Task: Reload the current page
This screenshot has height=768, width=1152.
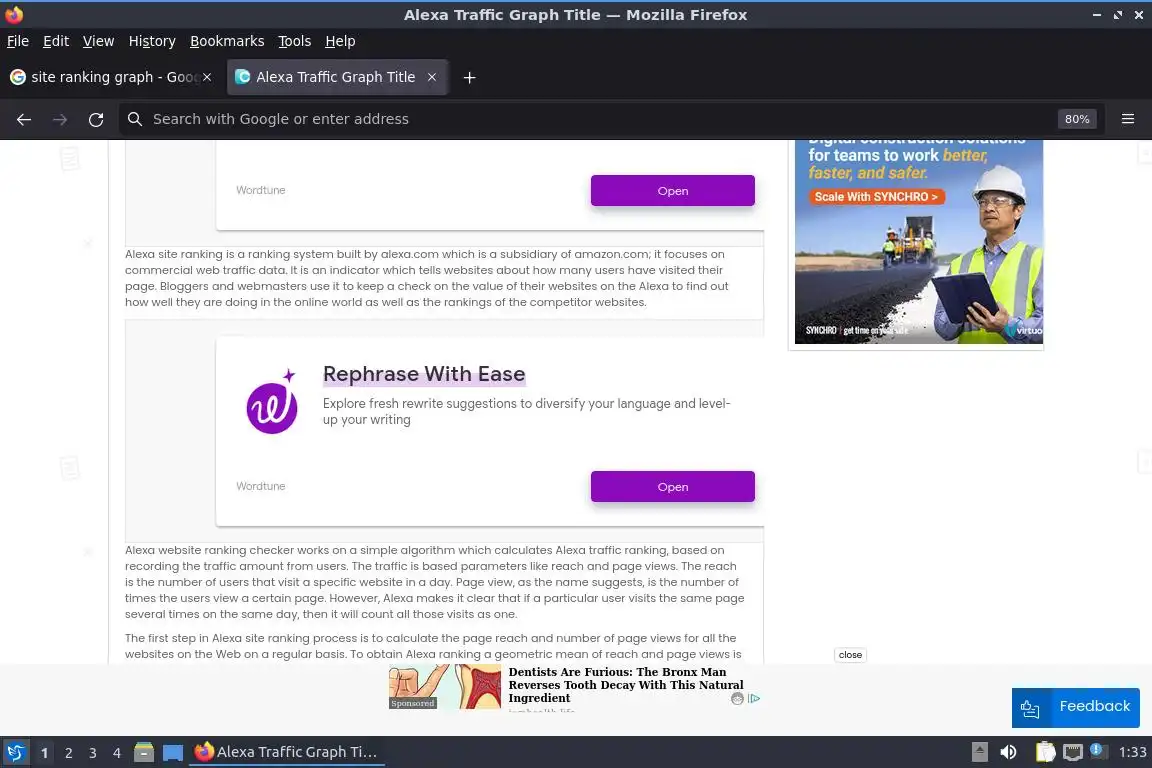Action: coord(96,119)
